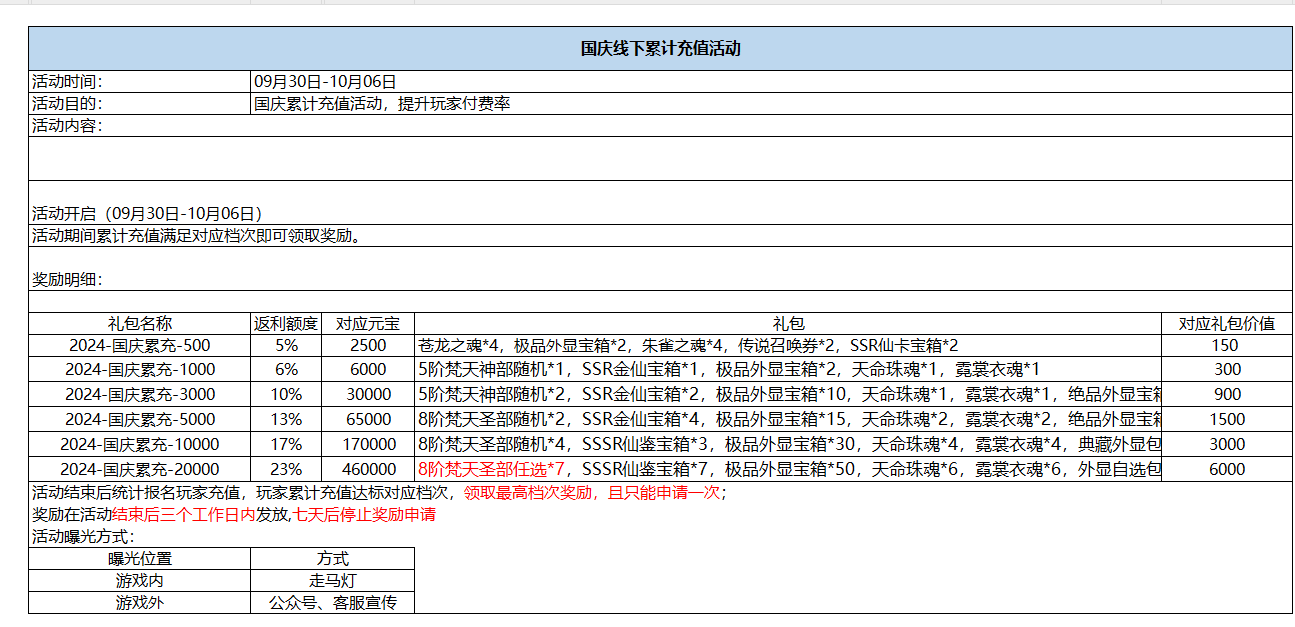Click the row starting 活动结束后统计报名玩家充值
The image size is (1295, 627).
coord(660,493)
